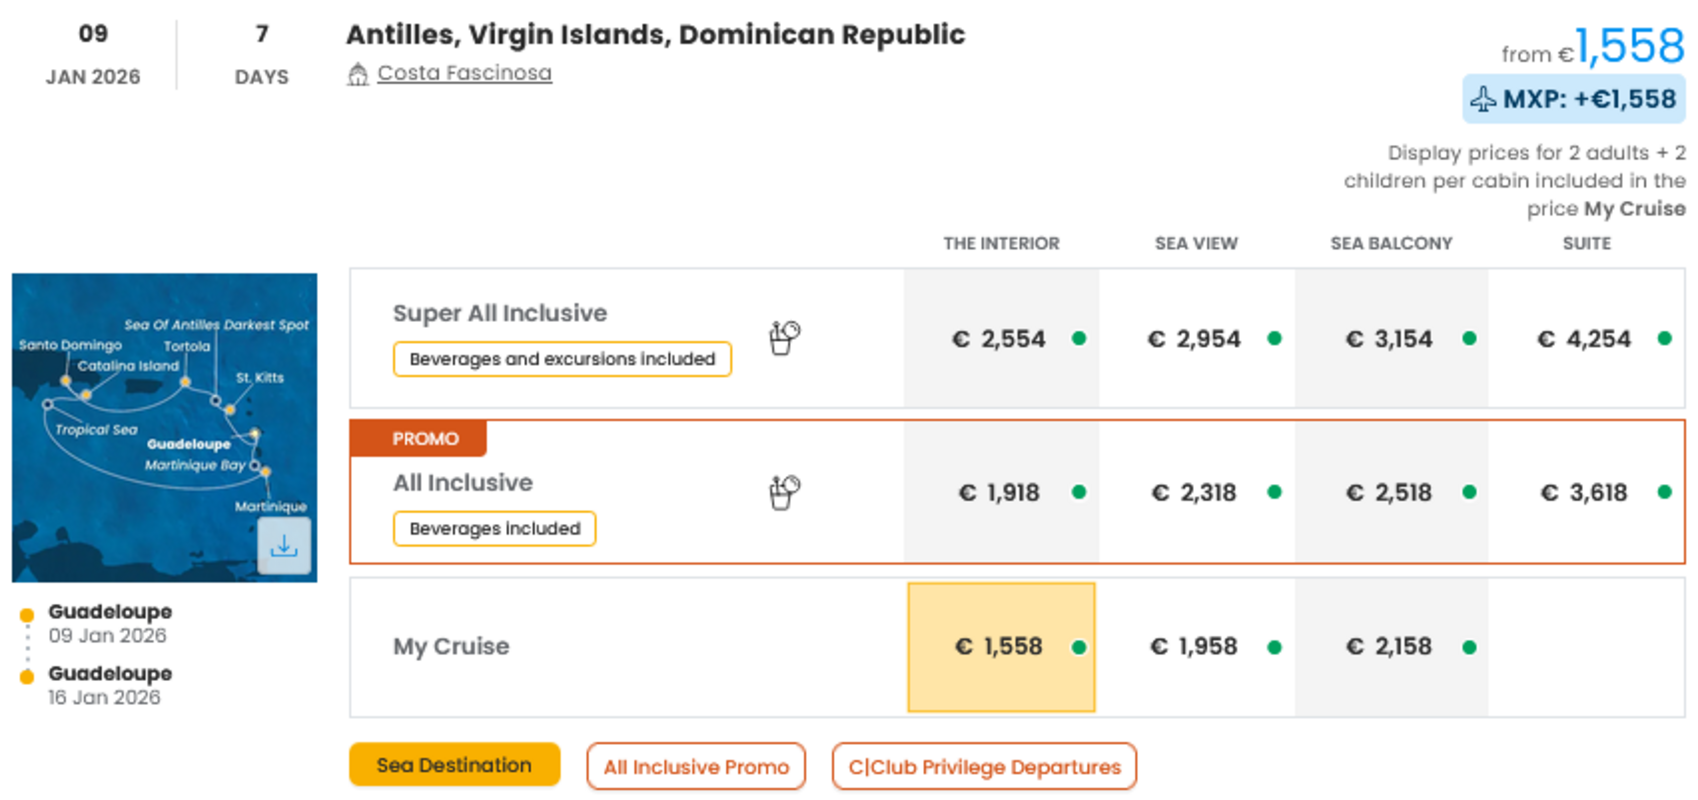
Task: Click the All Inclusive beverage icon
Action: pyautogui.click(x=784, y=492)
